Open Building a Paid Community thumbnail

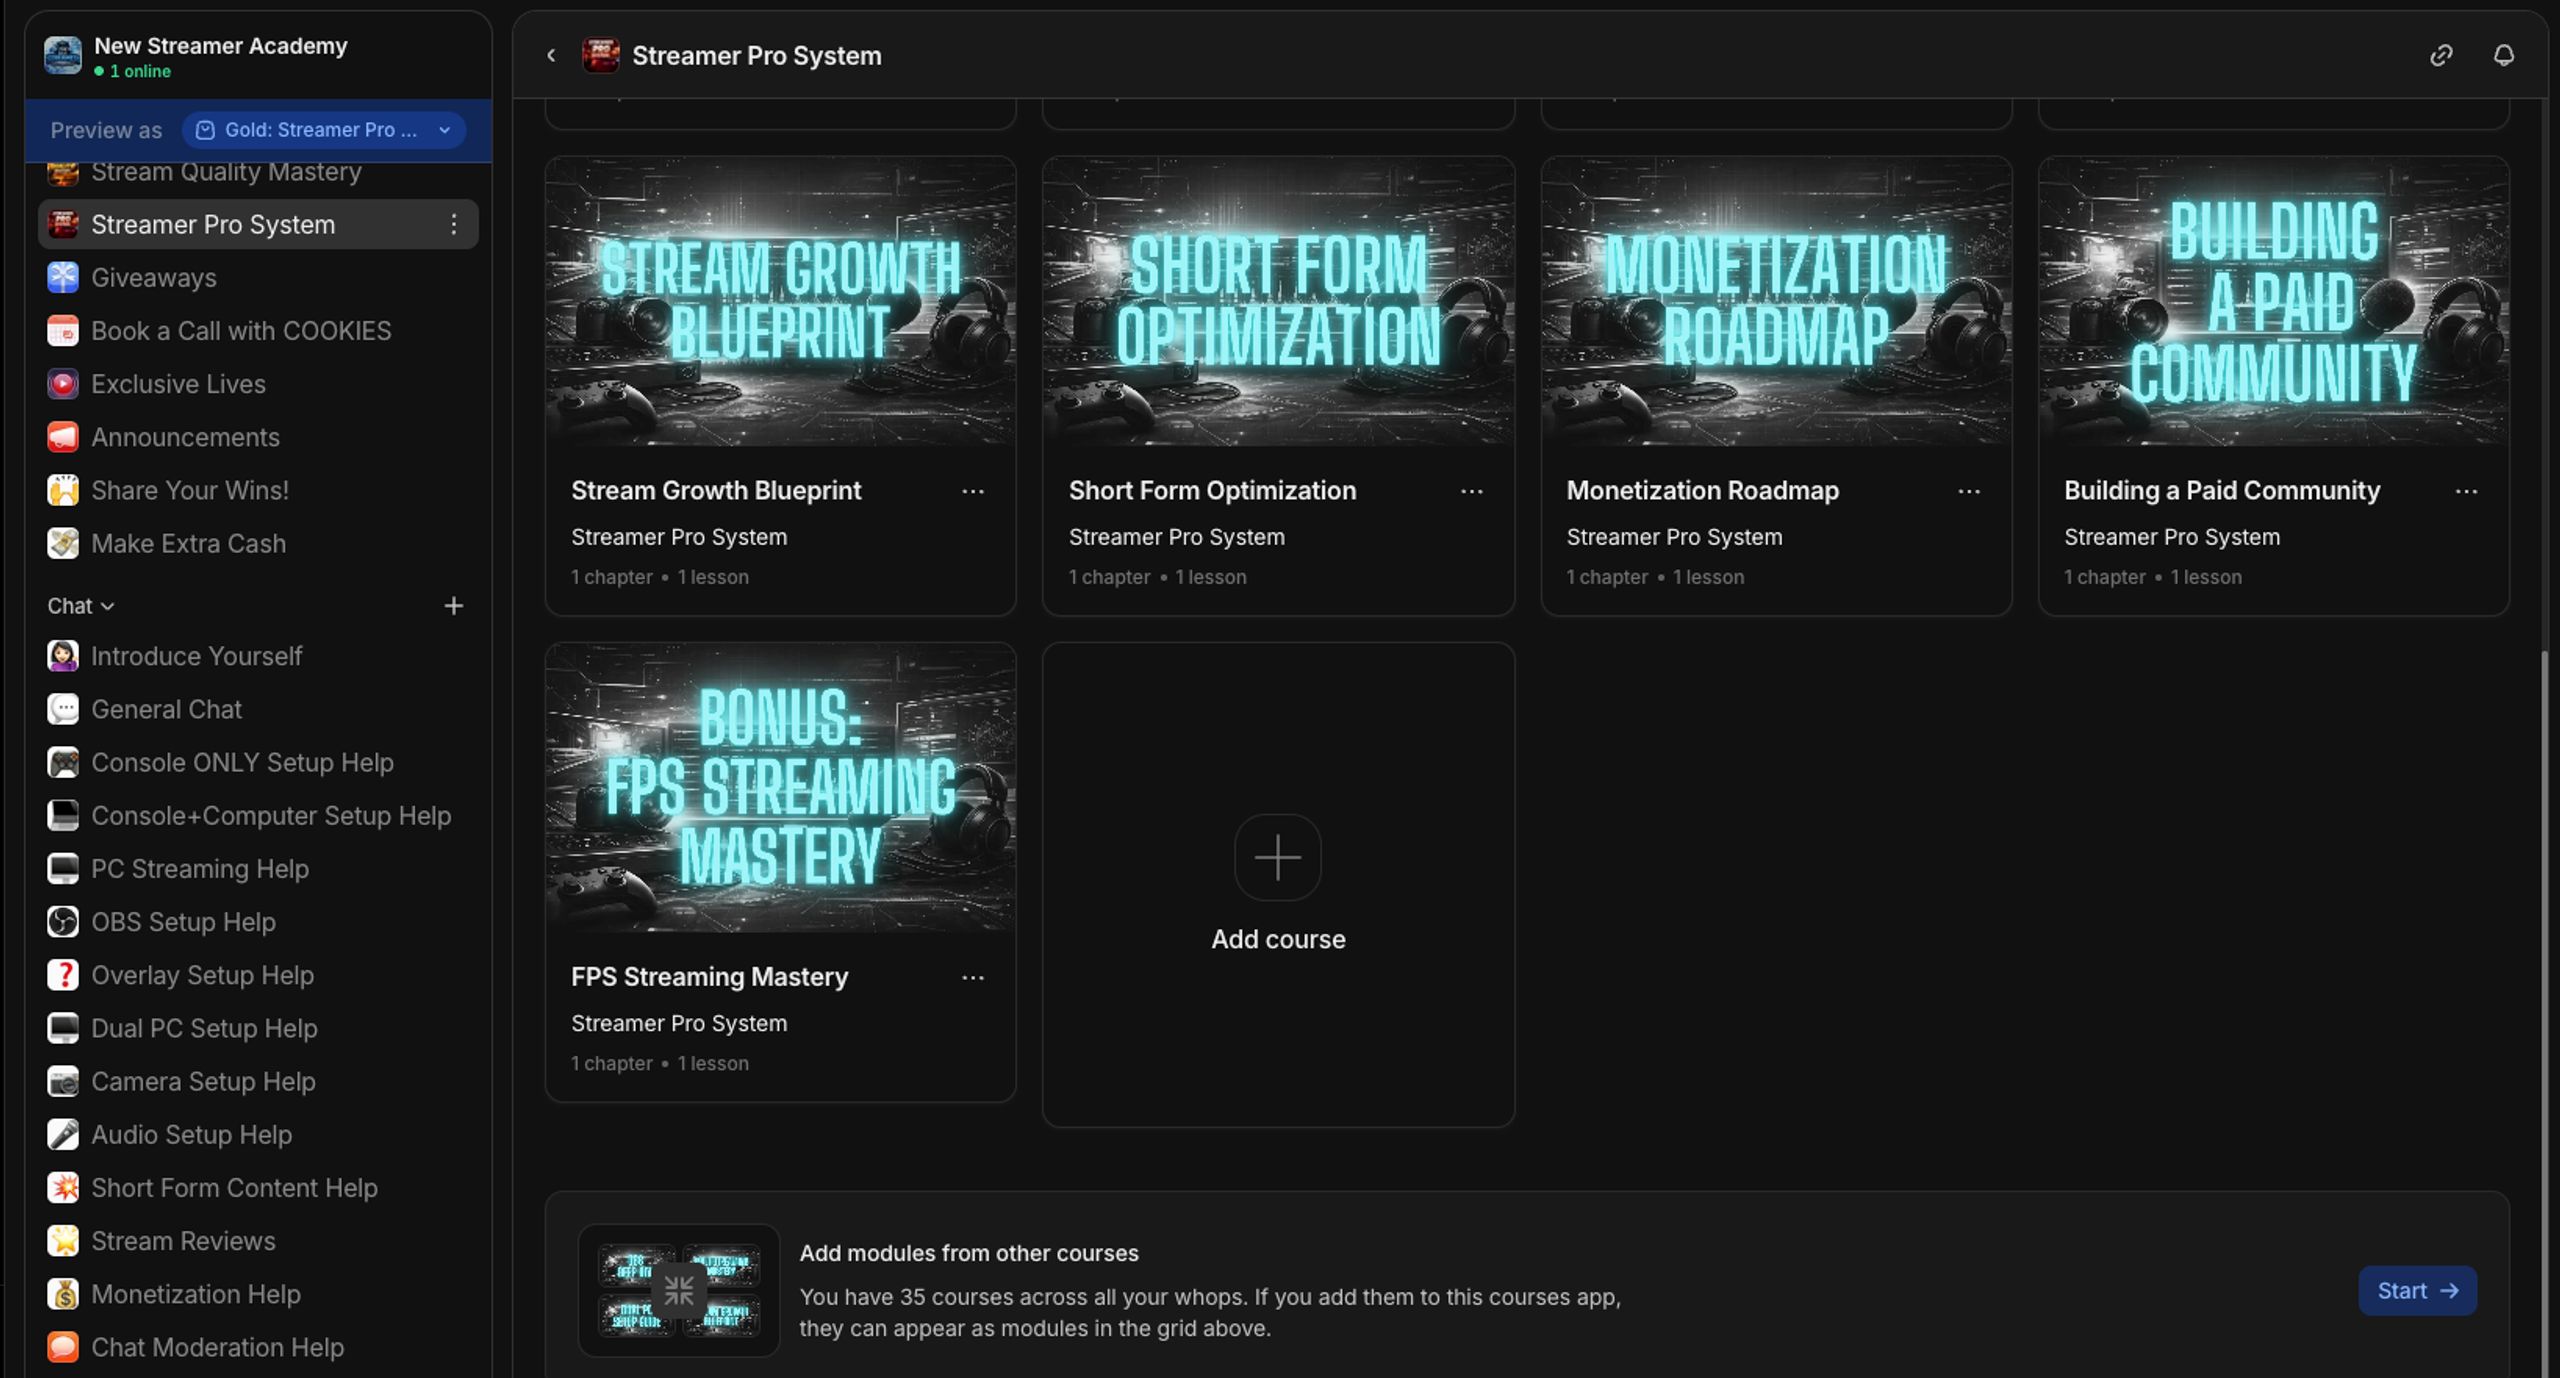[x=2273, y=301]
